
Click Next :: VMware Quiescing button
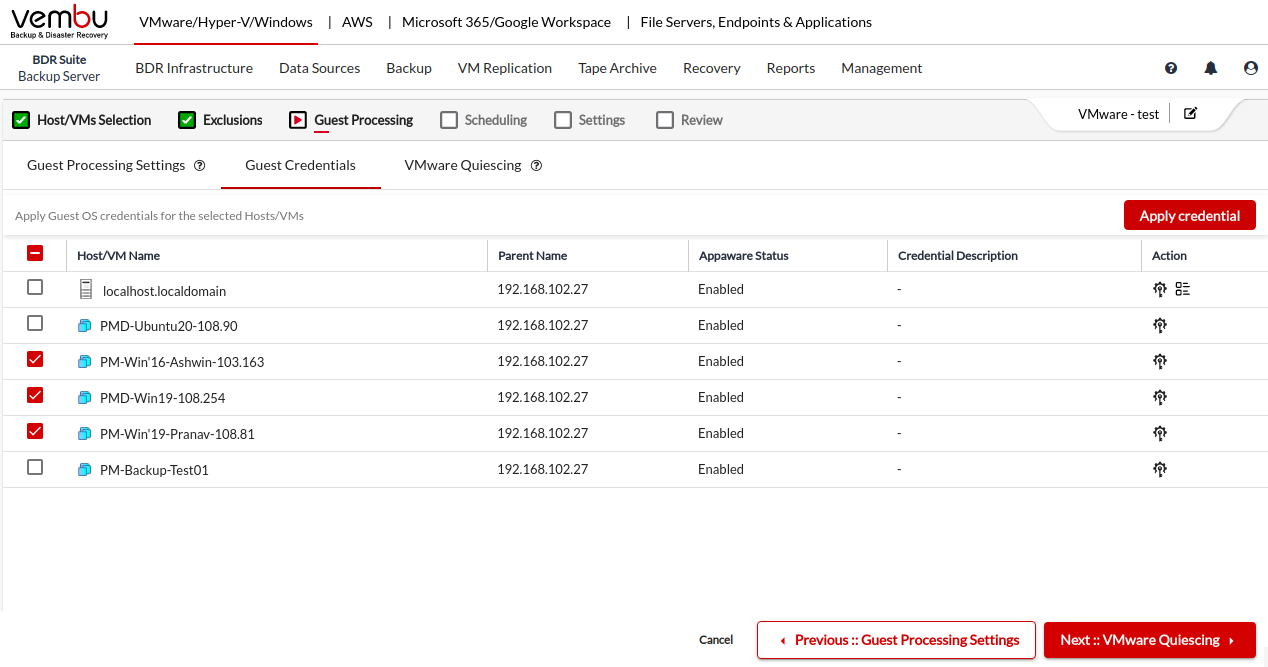(1148, 640)
